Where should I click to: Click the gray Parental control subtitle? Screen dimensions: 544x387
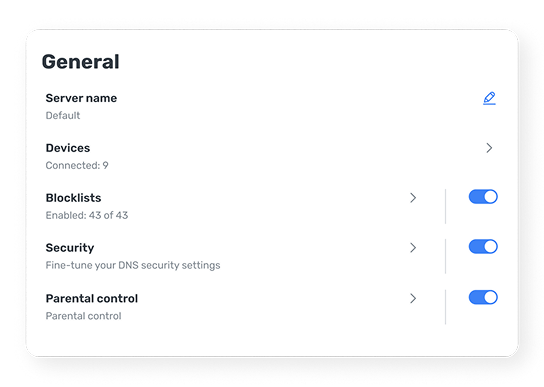pos(84,316)
